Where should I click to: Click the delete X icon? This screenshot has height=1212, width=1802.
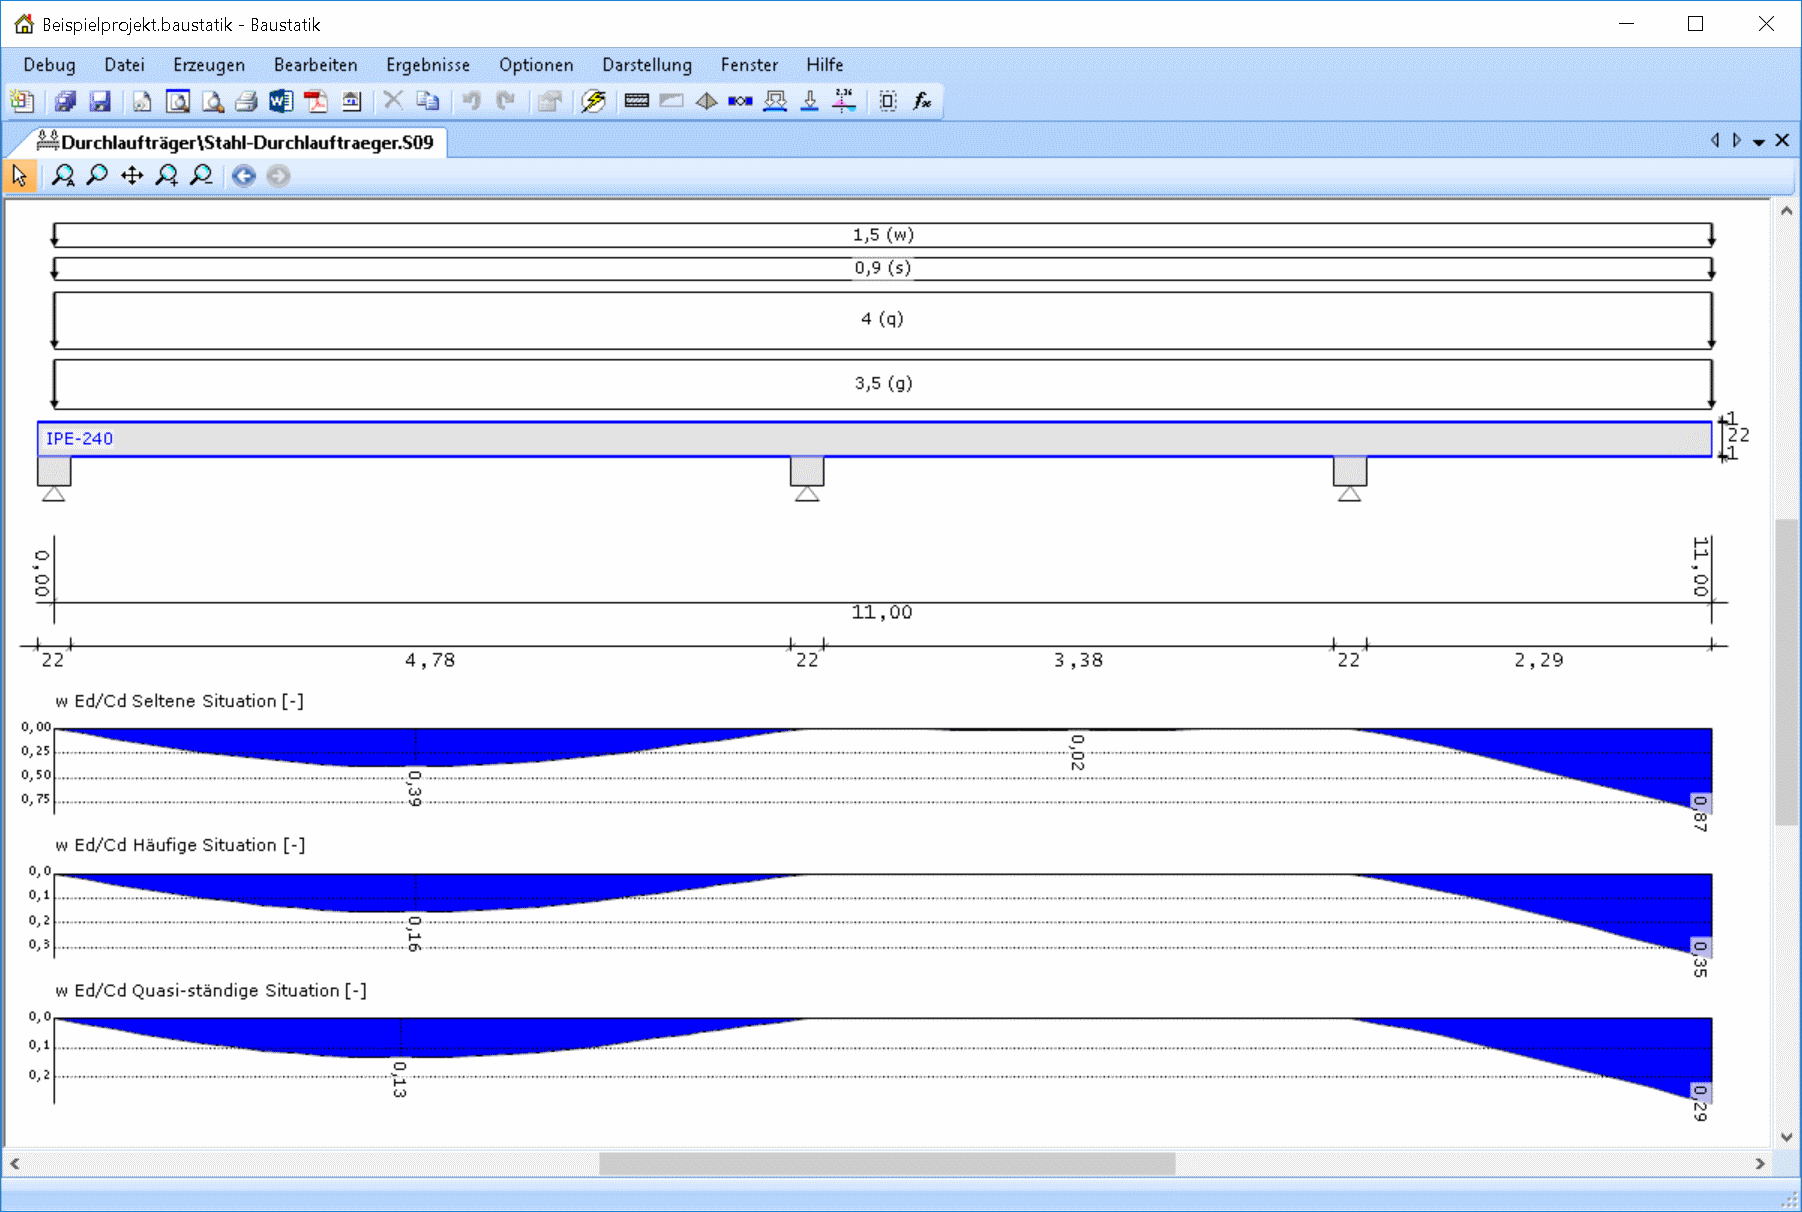click(393, 100)
